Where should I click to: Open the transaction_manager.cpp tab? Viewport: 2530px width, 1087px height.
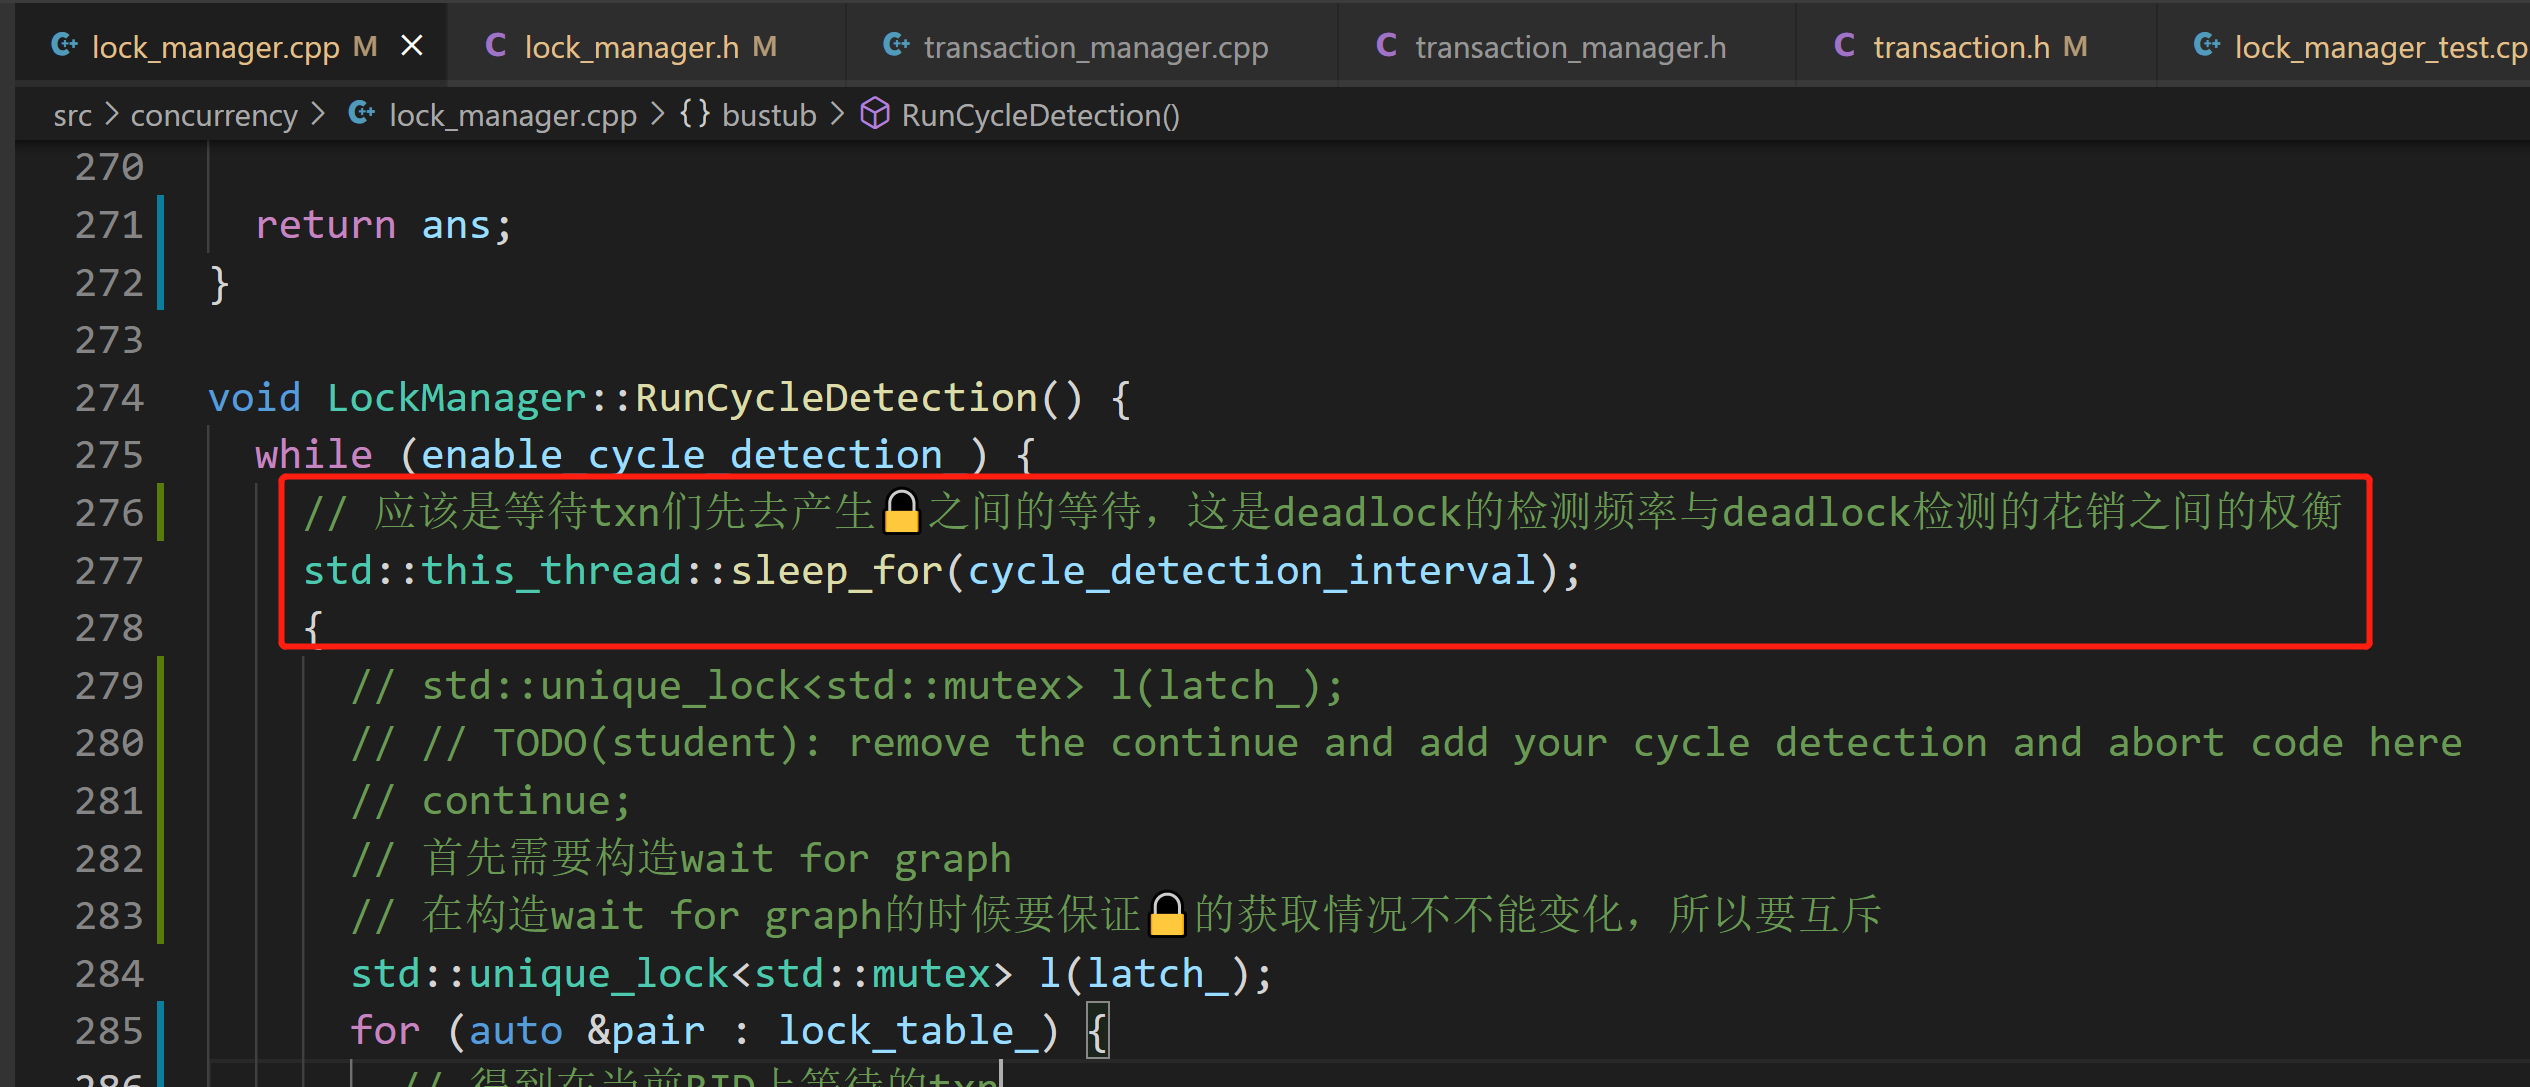(x=1096, y=47)
